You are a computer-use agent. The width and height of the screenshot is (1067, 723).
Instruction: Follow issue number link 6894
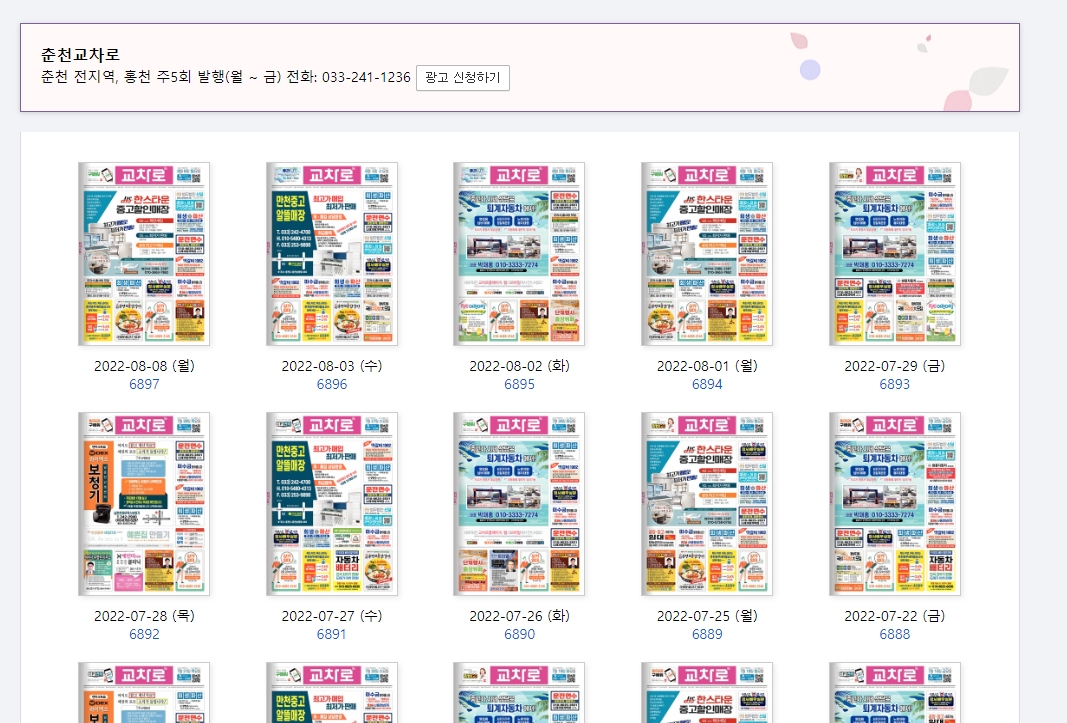pyautogui.click(x=707, y=384)
